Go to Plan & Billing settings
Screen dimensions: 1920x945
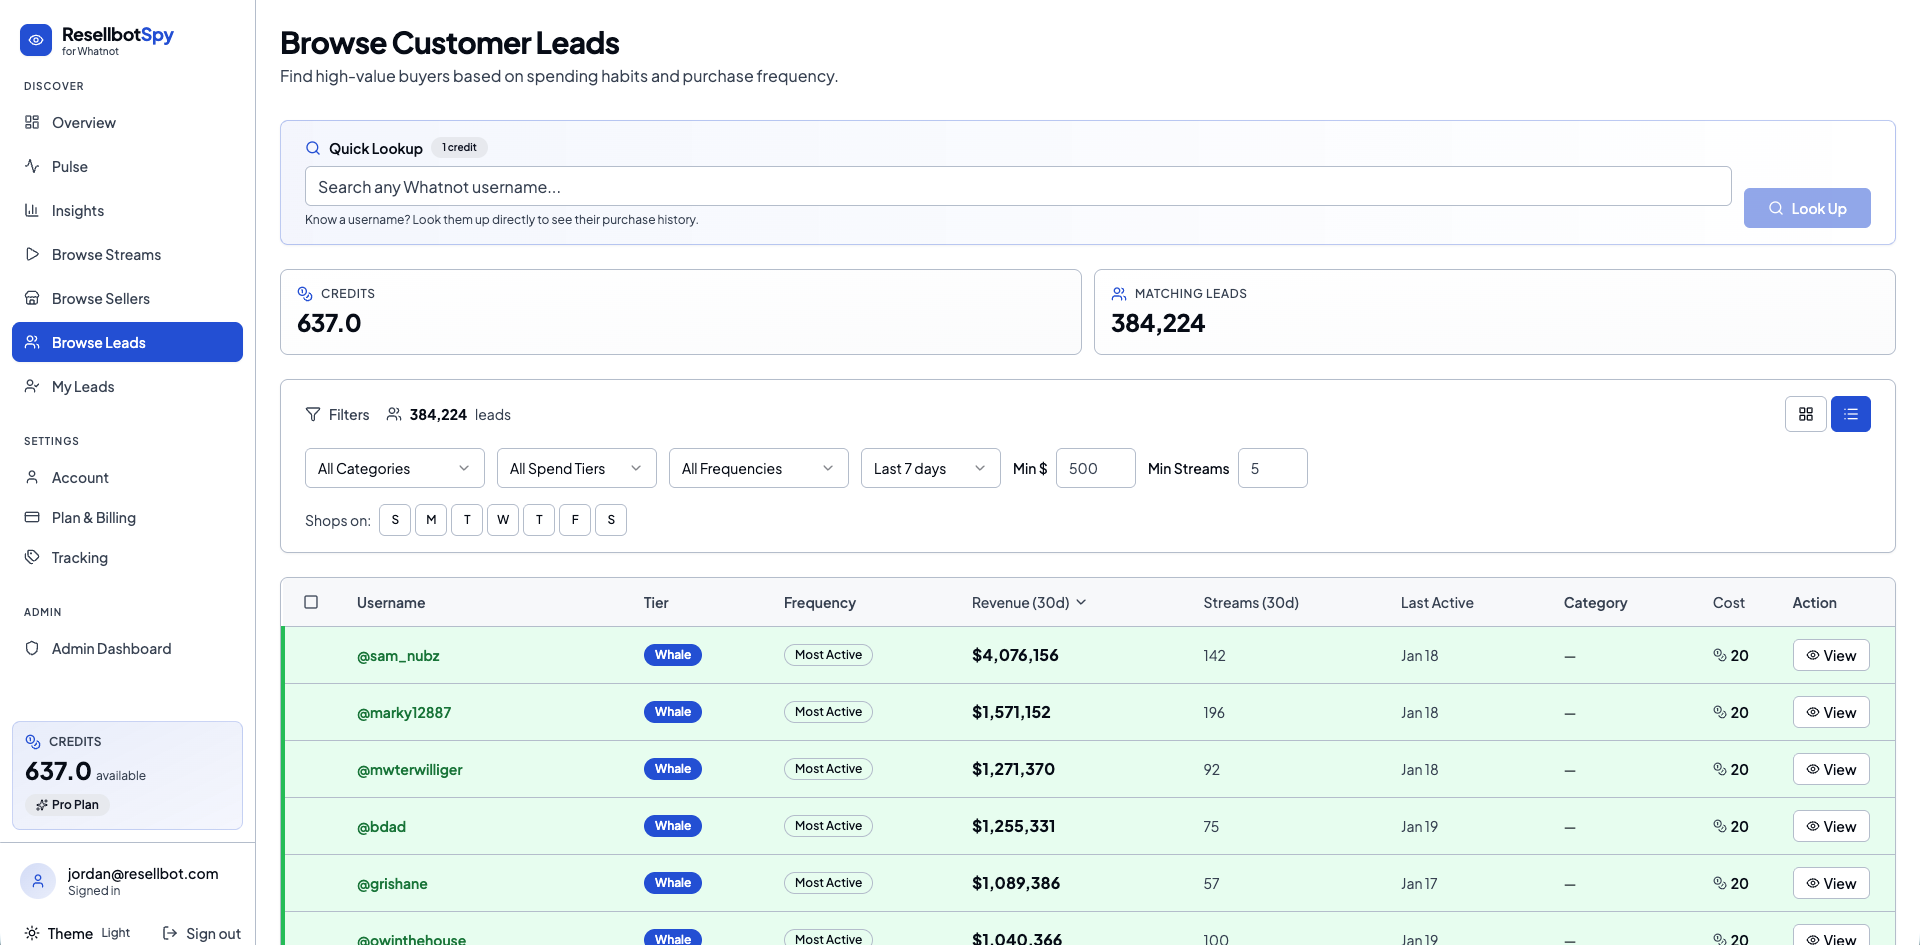94,517
